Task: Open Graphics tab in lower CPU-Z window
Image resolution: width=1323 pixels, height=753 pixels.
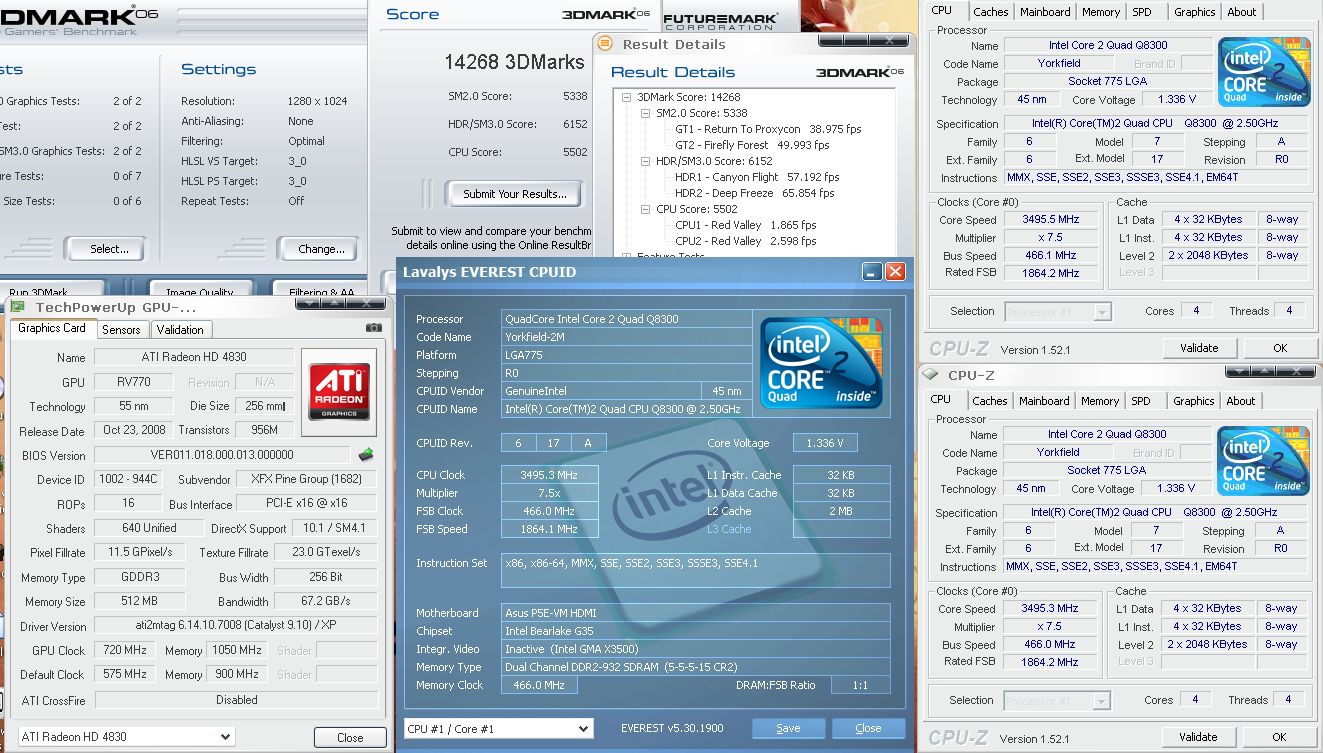Action: point(1194,401)
